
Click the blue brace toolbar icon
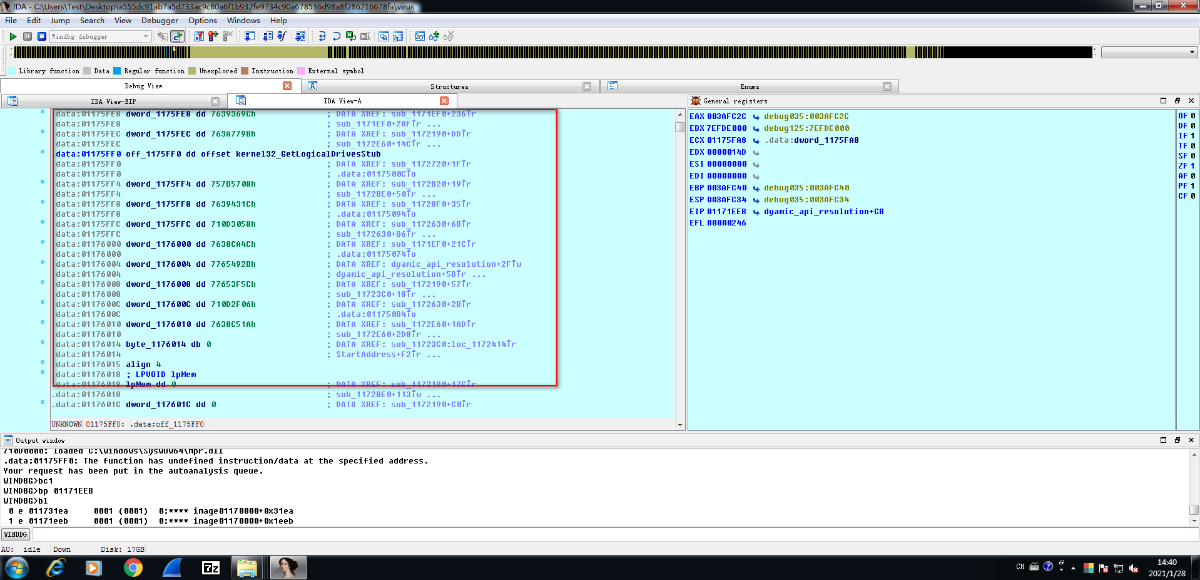click(x=322, y=36)
